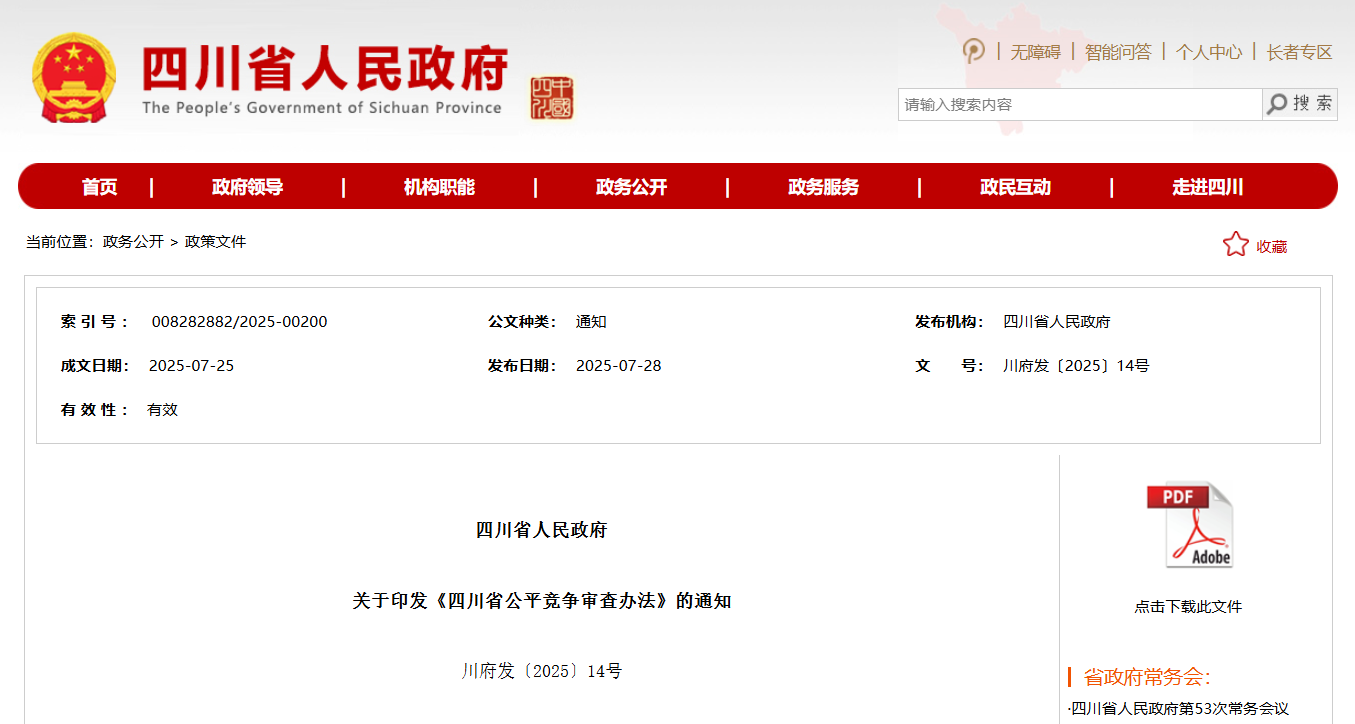The height and width of the screenshot is (724, 1355).
Task: Click the red Sichuan seal icon
Action: pos(552,98)
